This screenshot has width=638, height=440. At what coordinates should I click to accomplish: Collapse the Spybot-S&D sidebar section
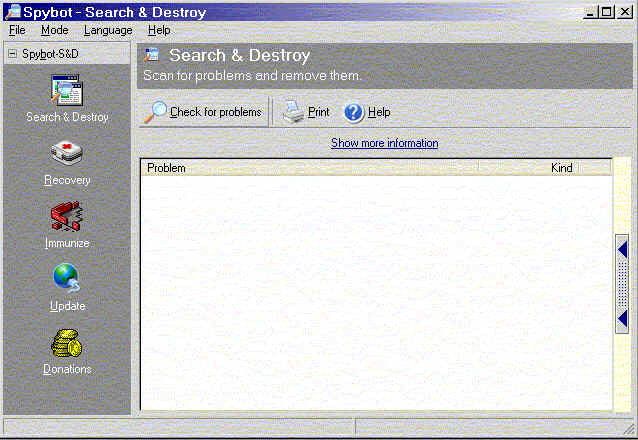tap(13, 53)
